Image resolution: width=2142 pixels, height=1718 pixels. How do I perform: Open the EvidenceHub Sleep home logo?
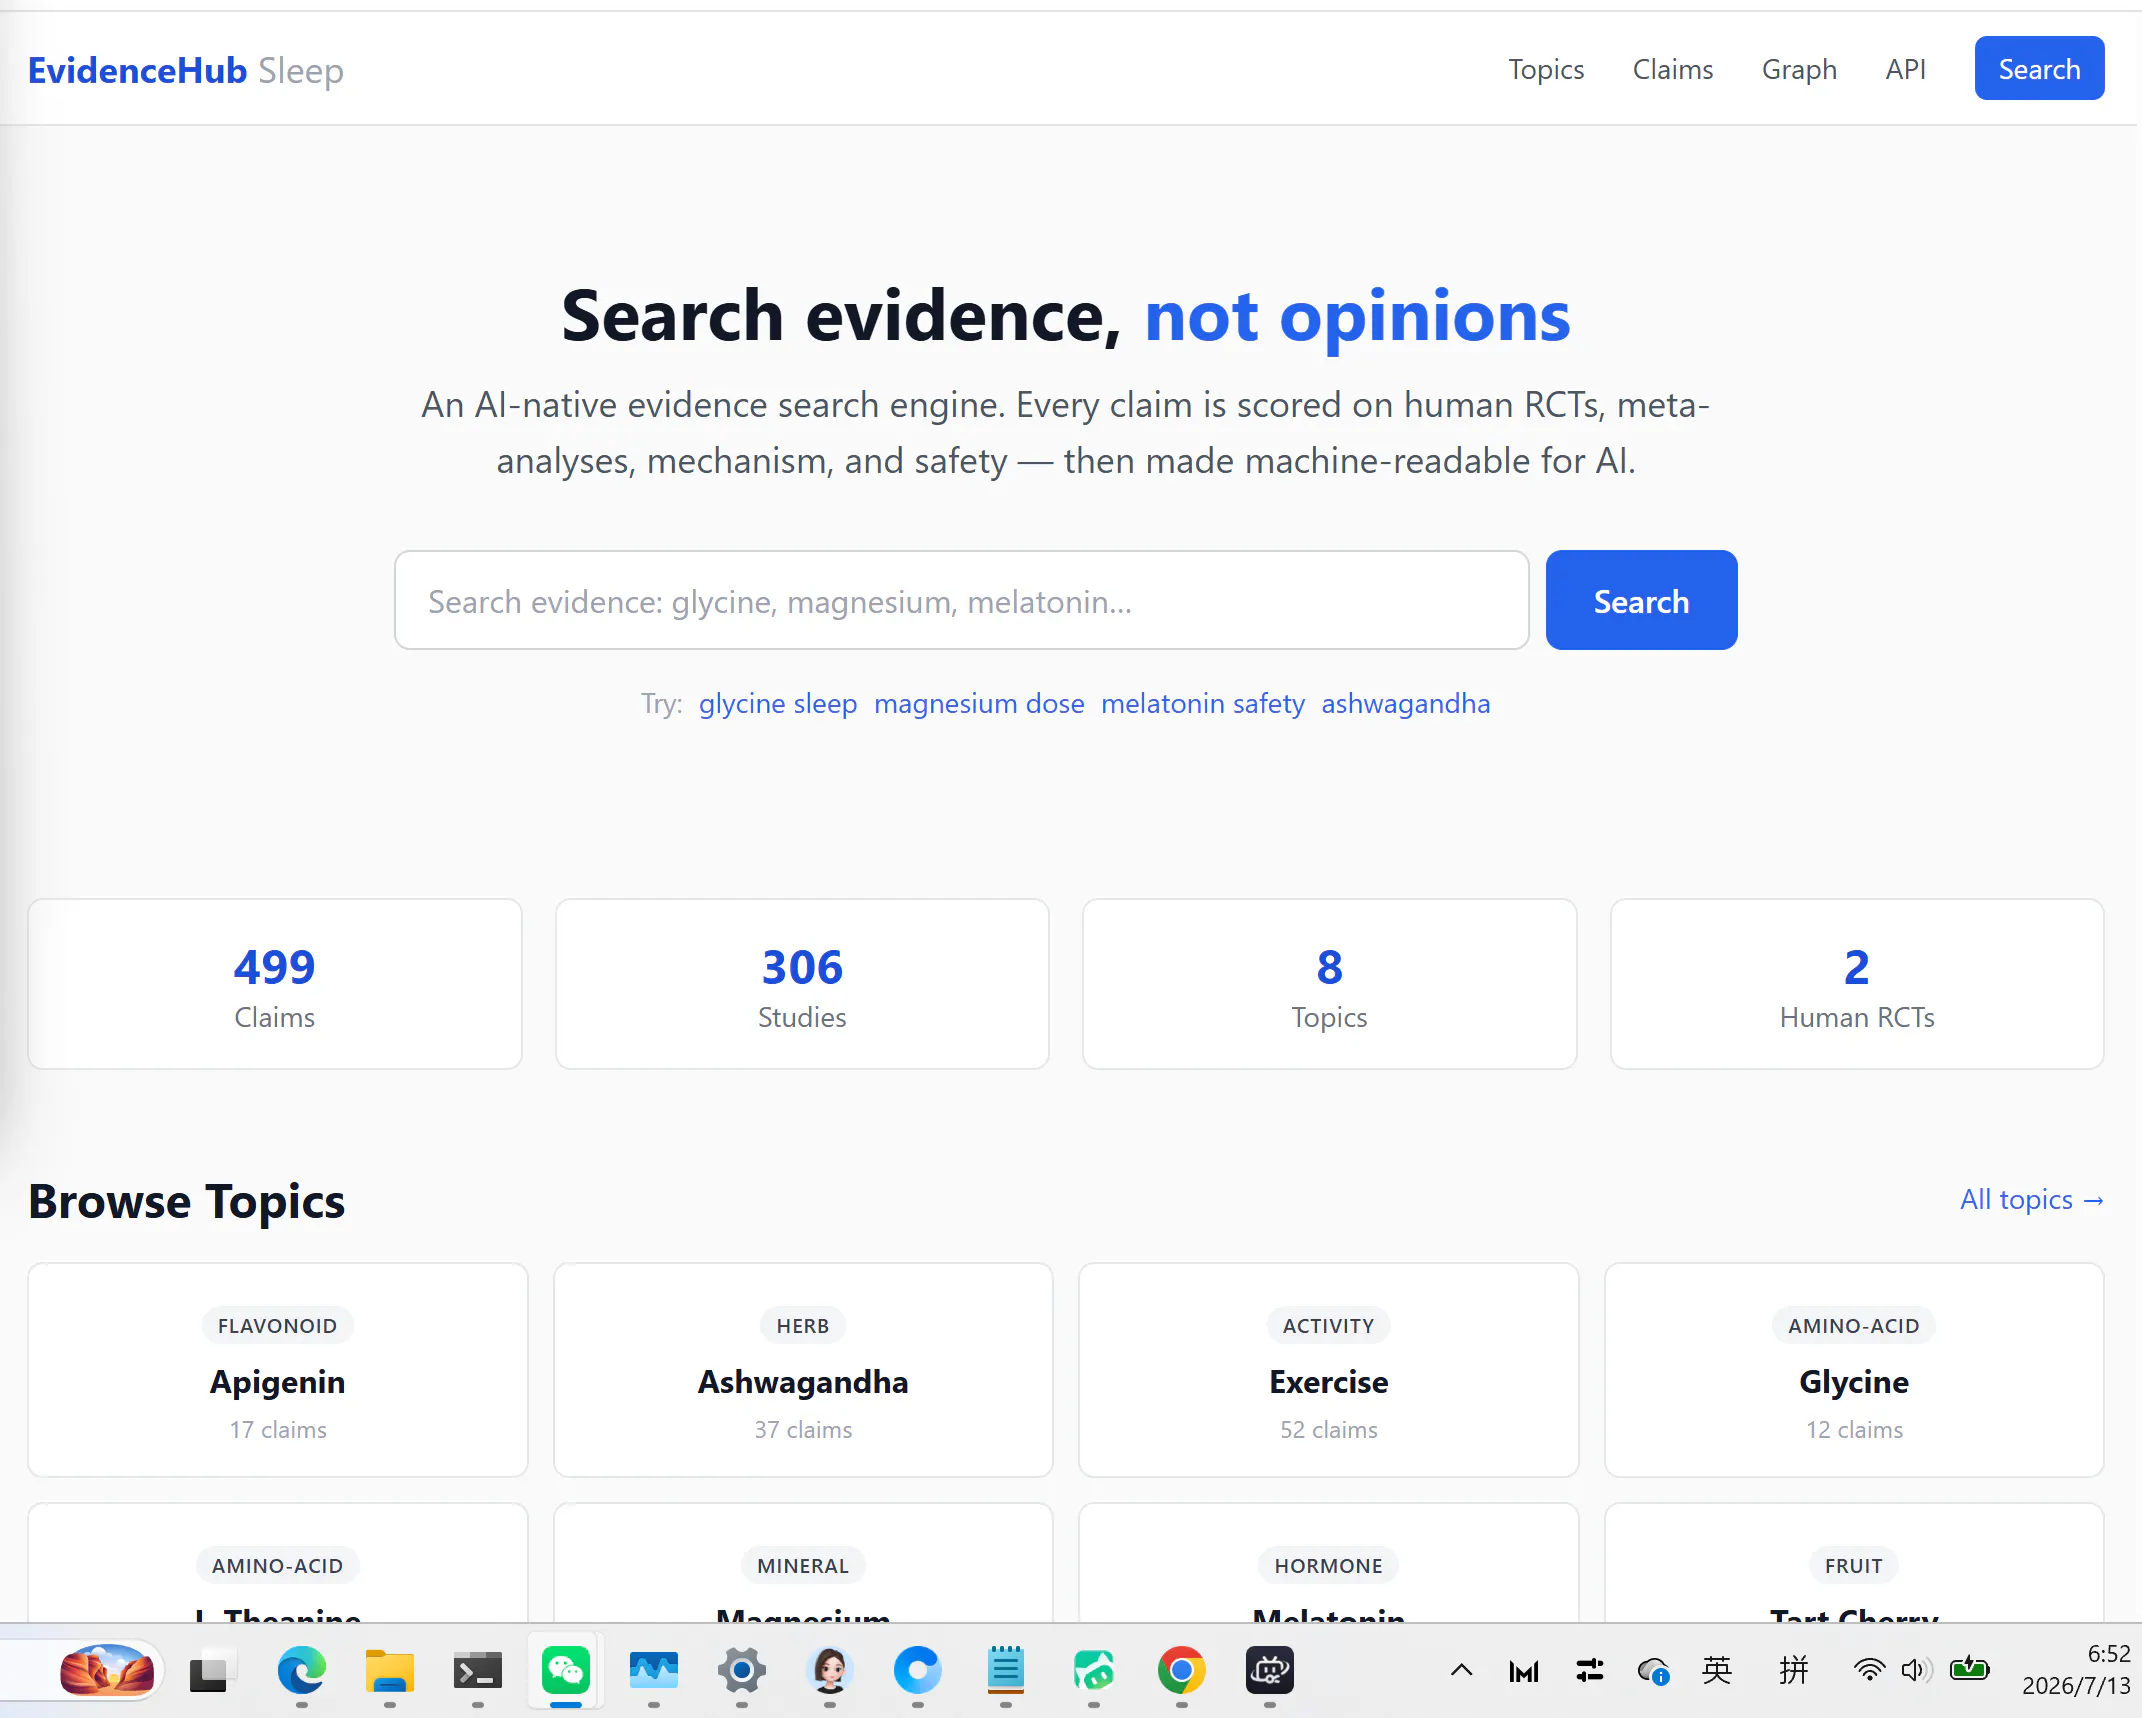pyautogui.click(x=186, y=70)
